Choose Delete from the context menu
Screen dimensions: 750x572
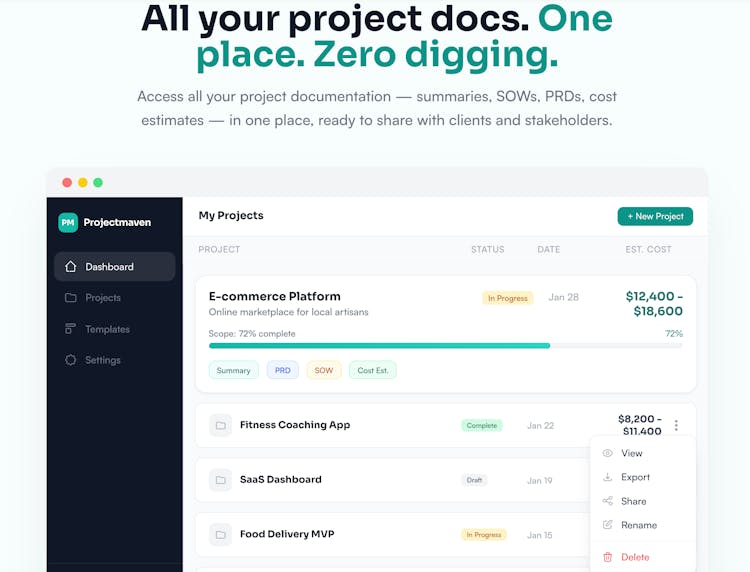[x=643, y=557]
